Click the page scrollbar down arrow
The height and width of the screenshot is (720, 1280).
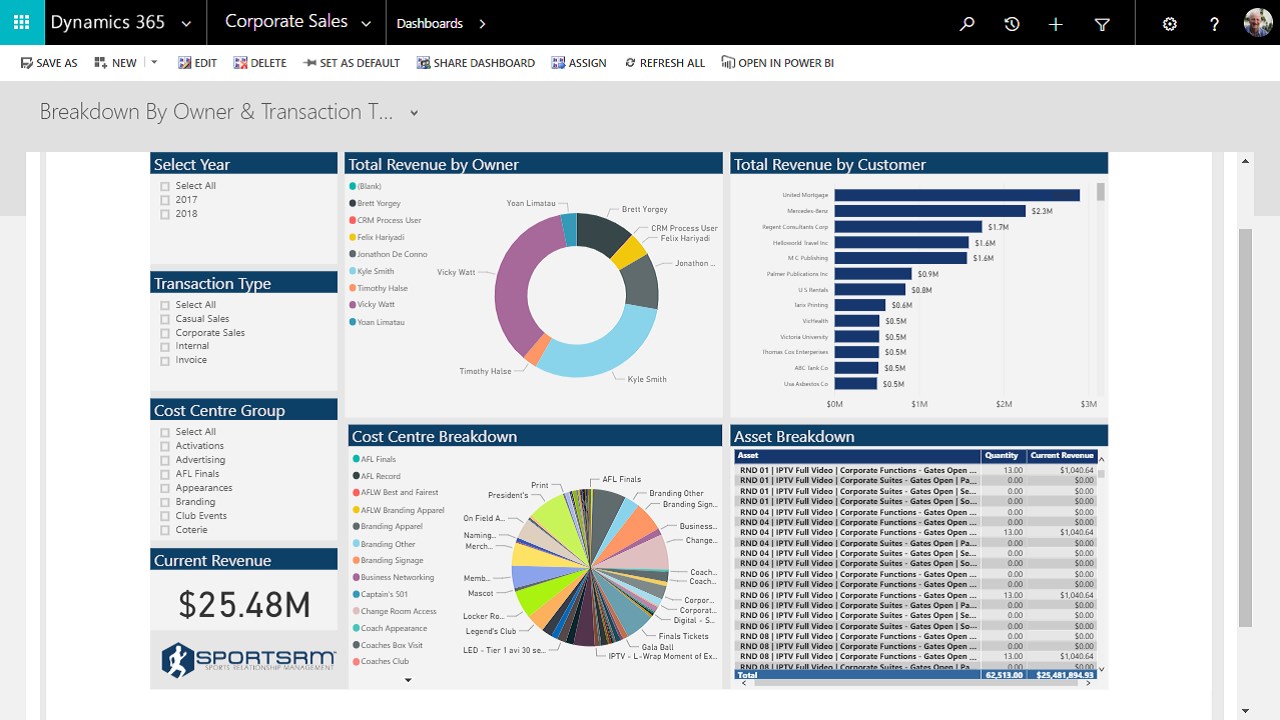pyautogui.click(x=1245, y=711)
